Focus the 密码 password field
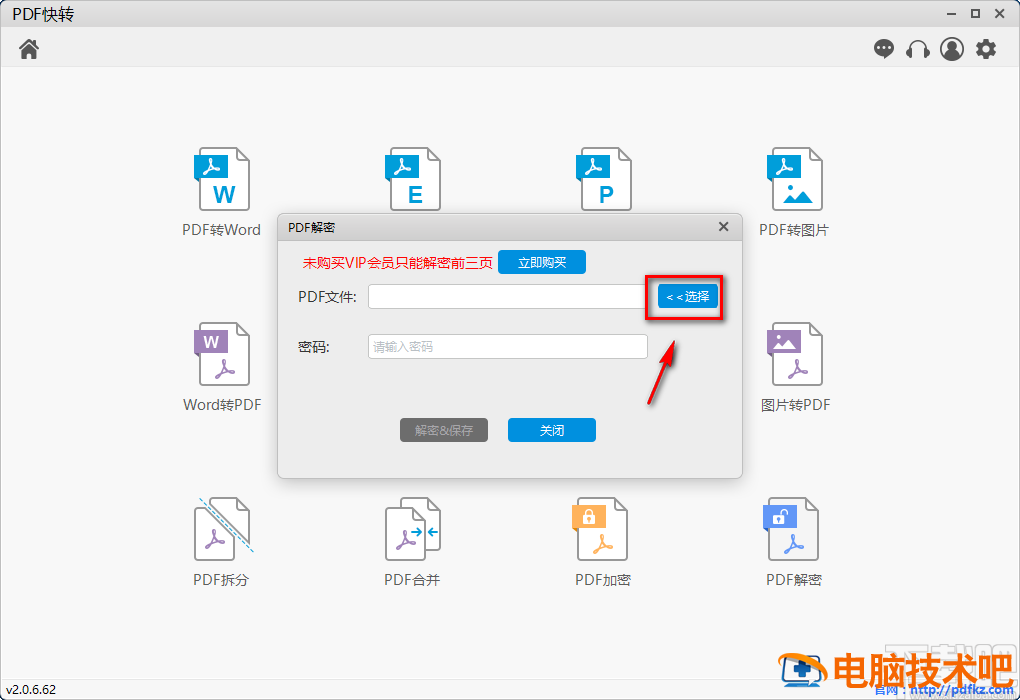The height and width of the screenshot is (700, 1020). (507, 347)
